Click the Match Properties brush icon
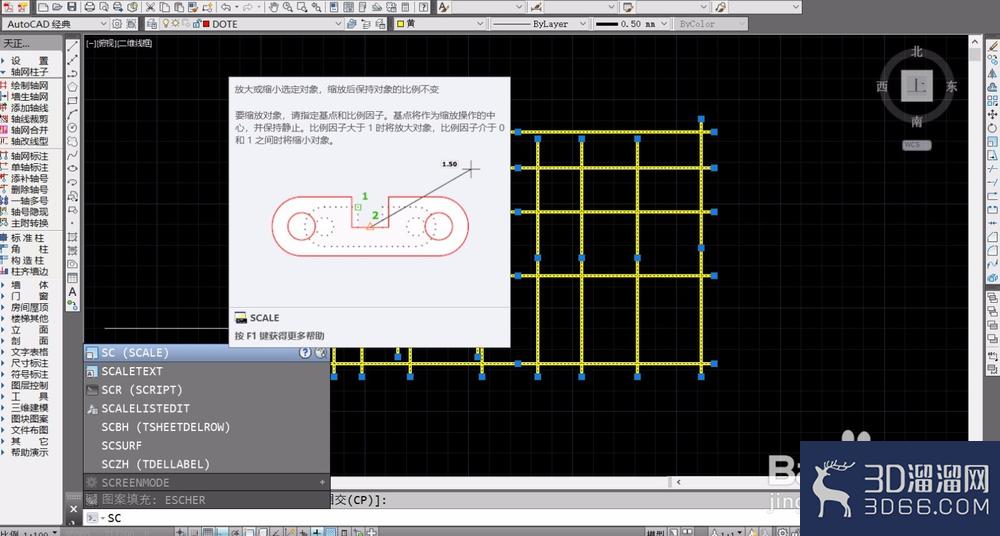The height and width of the screenshot is (536, 1000). pos(193,7)
